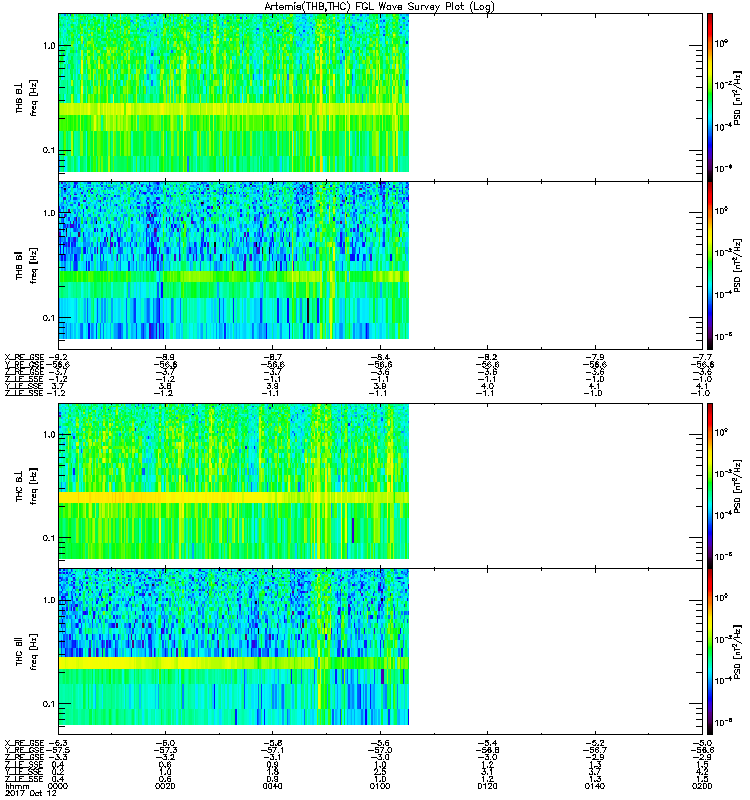Screen dimensions: 750x800
Task: Click the "2017 Oct 12" date label
Action: point(31,794)
